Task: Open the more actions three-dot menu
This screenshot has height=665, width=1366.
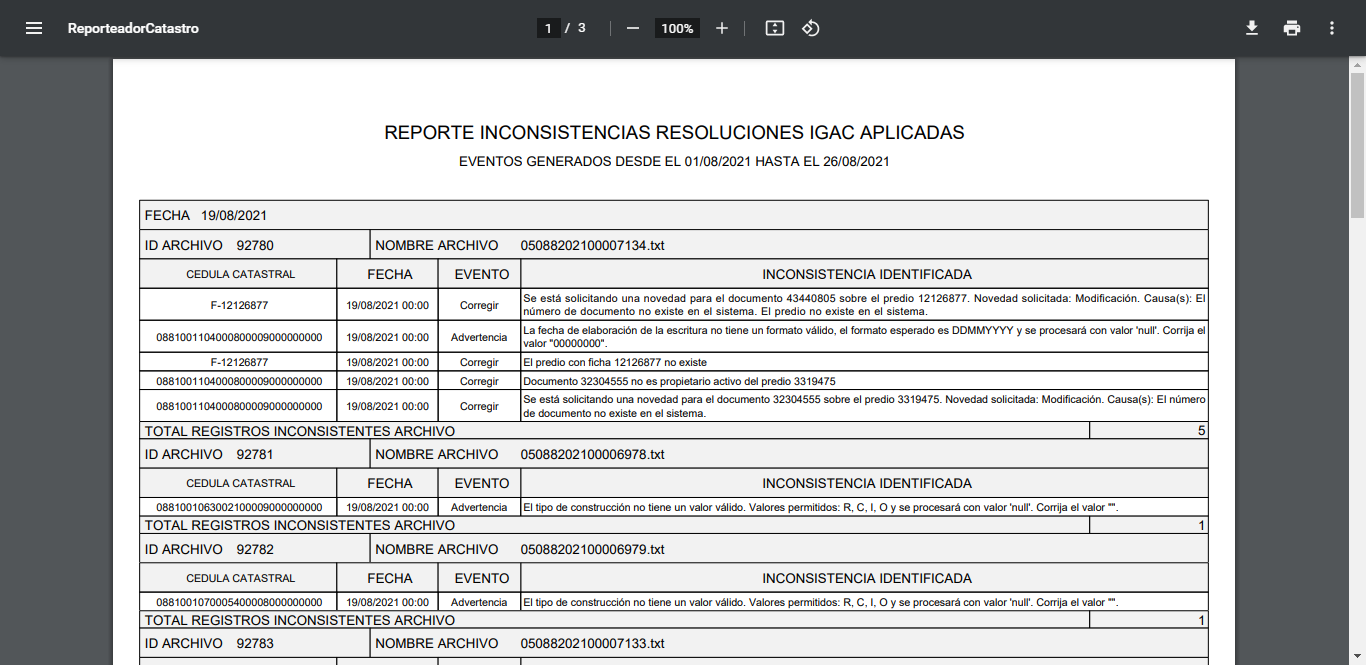Action: coord(1332,28)
